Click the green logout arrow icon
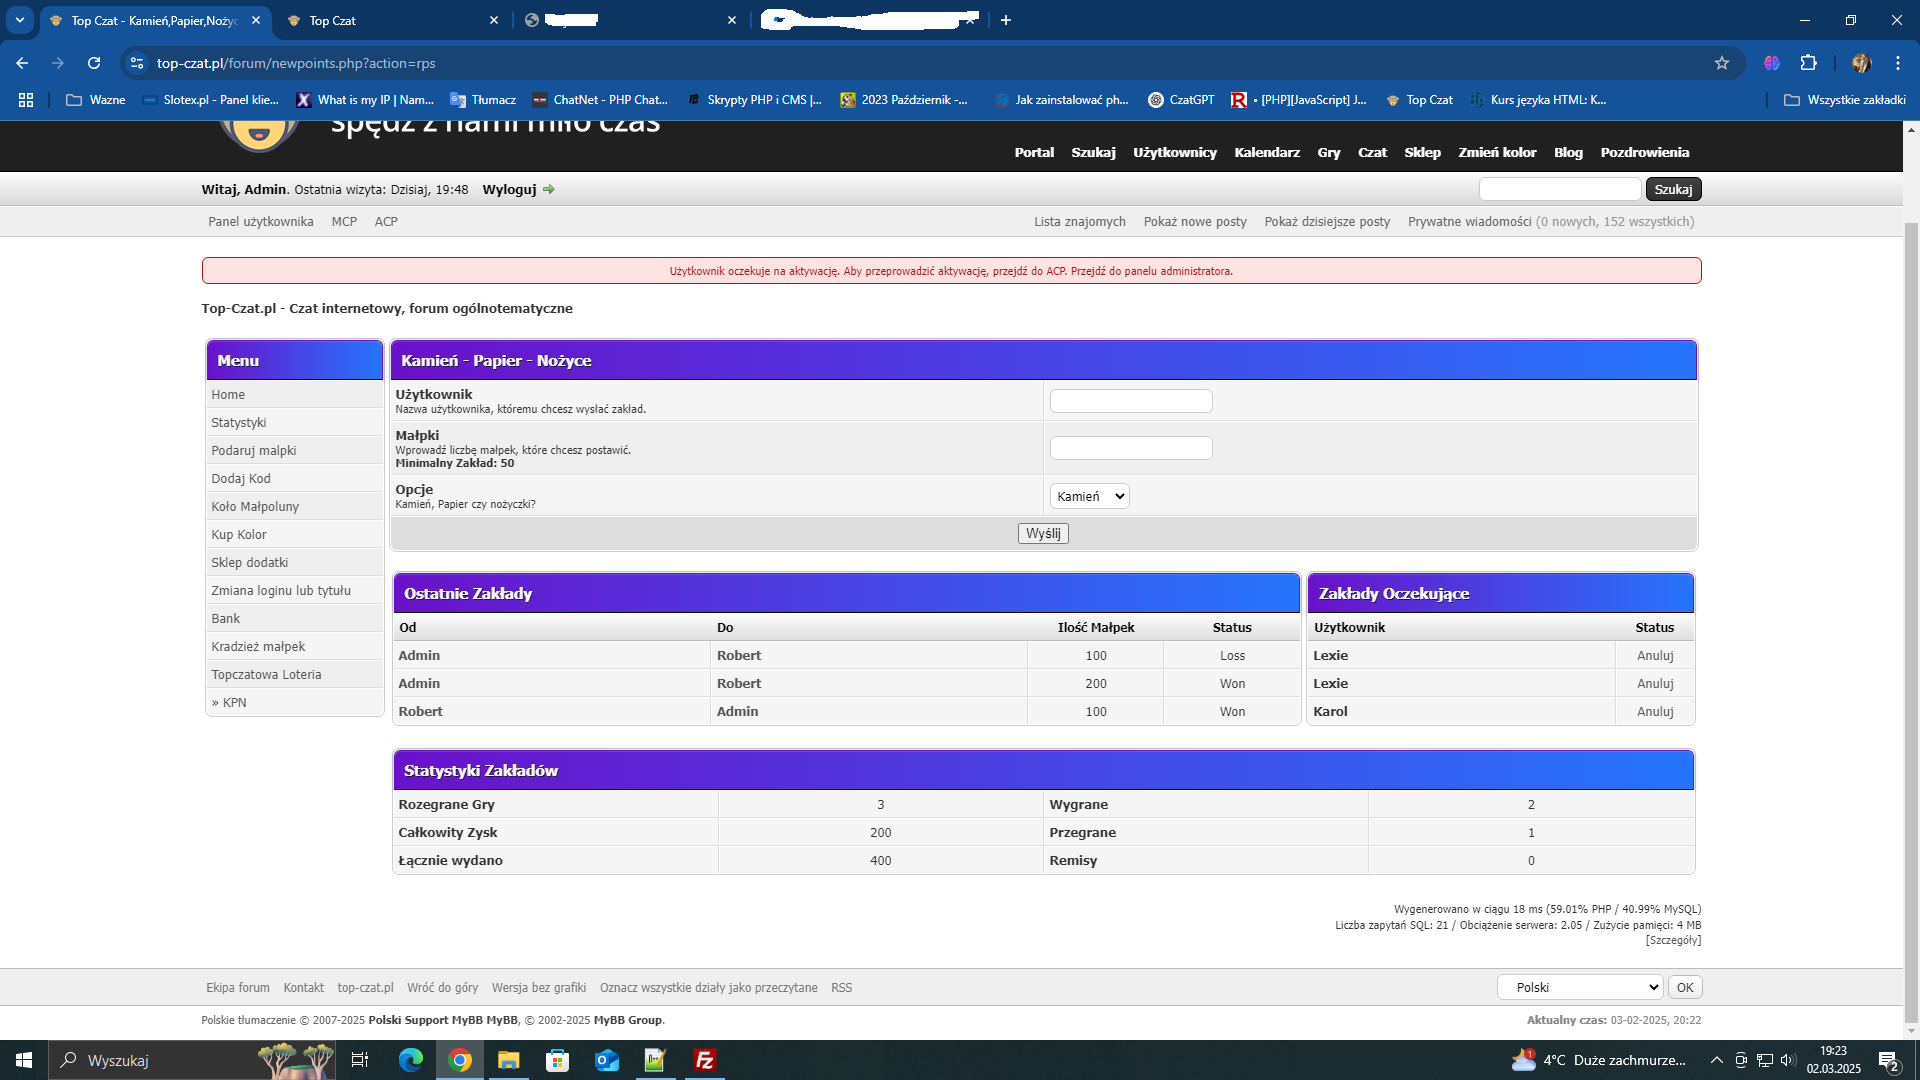 [x=549, y=189]
